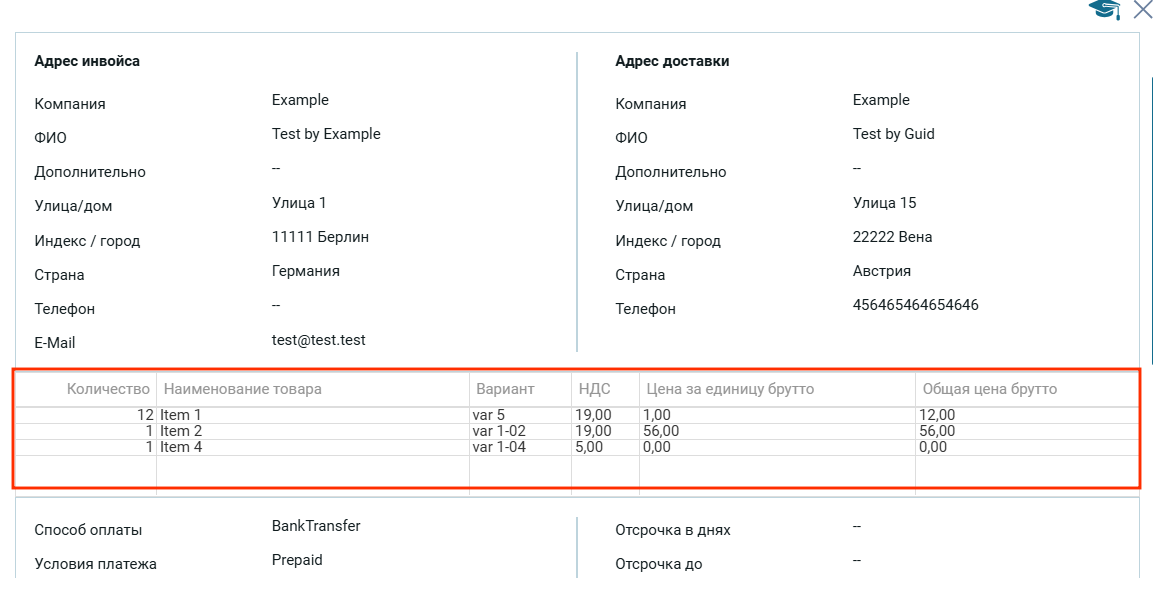Select the Item 4 row
Viewport: 1153px width, 594px height.
[x=181, y=447]
